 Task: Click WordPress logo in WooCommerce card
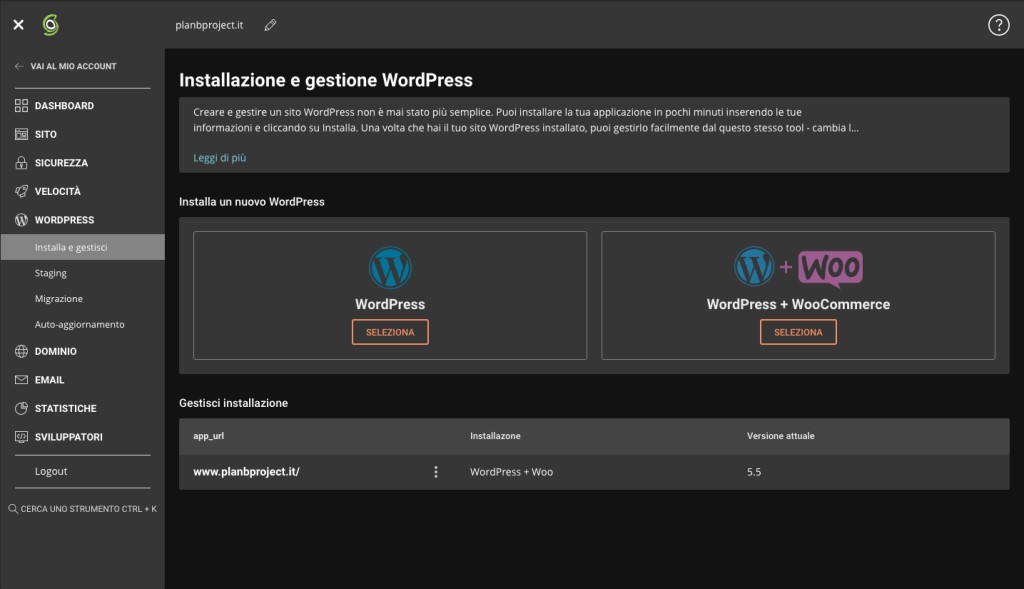tap(754, 266)
